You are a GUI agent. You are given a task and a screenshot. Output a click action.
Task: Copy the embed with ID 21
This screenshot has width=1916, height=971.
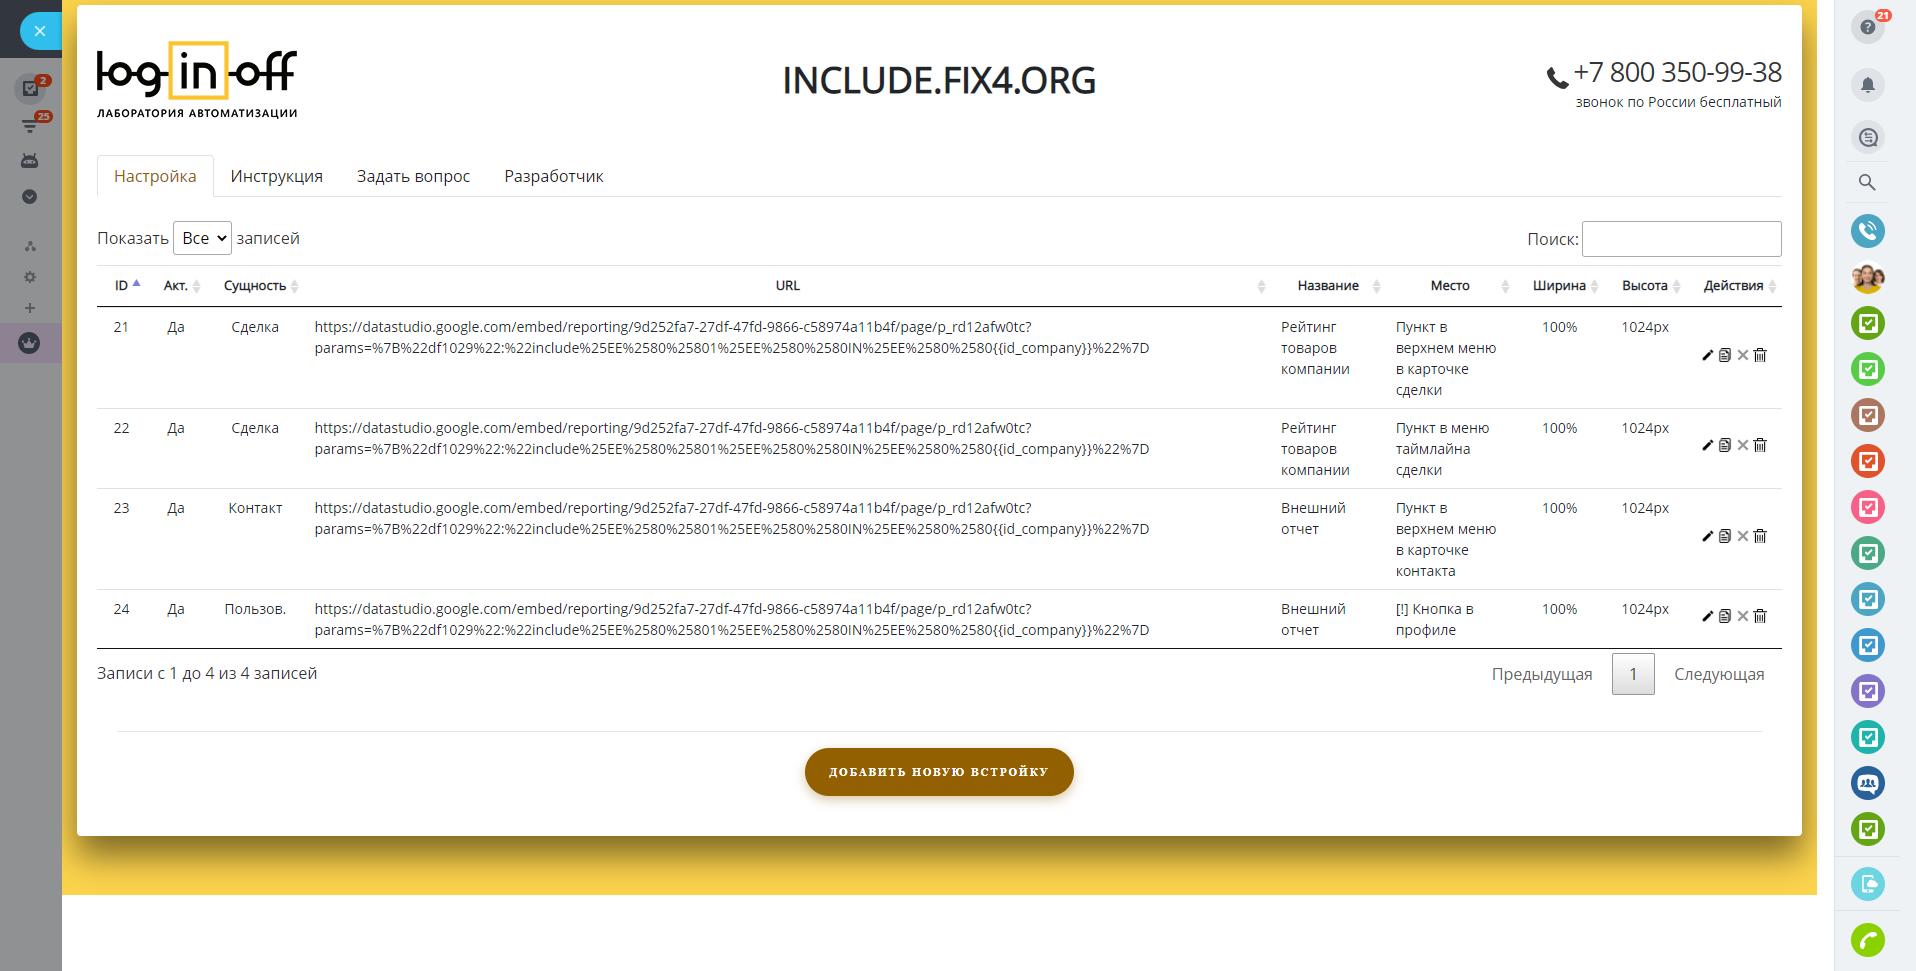click(1725, 355)
